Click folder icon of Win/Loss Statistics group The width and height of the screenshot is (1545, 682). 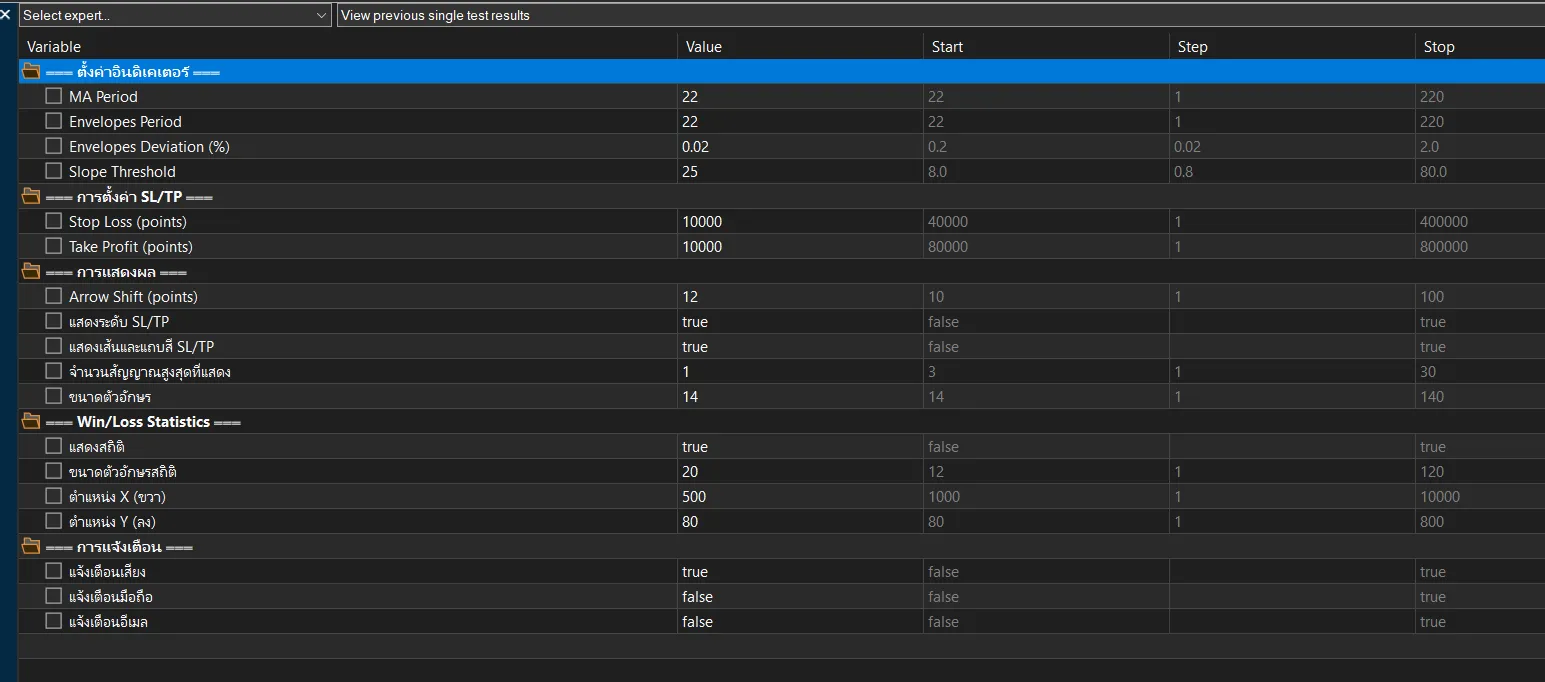pos(31,421)
